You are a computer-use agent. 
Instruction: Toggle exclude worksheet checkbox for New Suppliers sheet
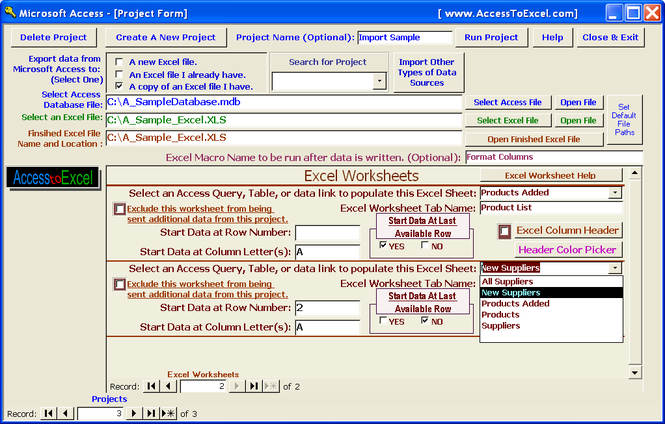(x=120, y=284)
